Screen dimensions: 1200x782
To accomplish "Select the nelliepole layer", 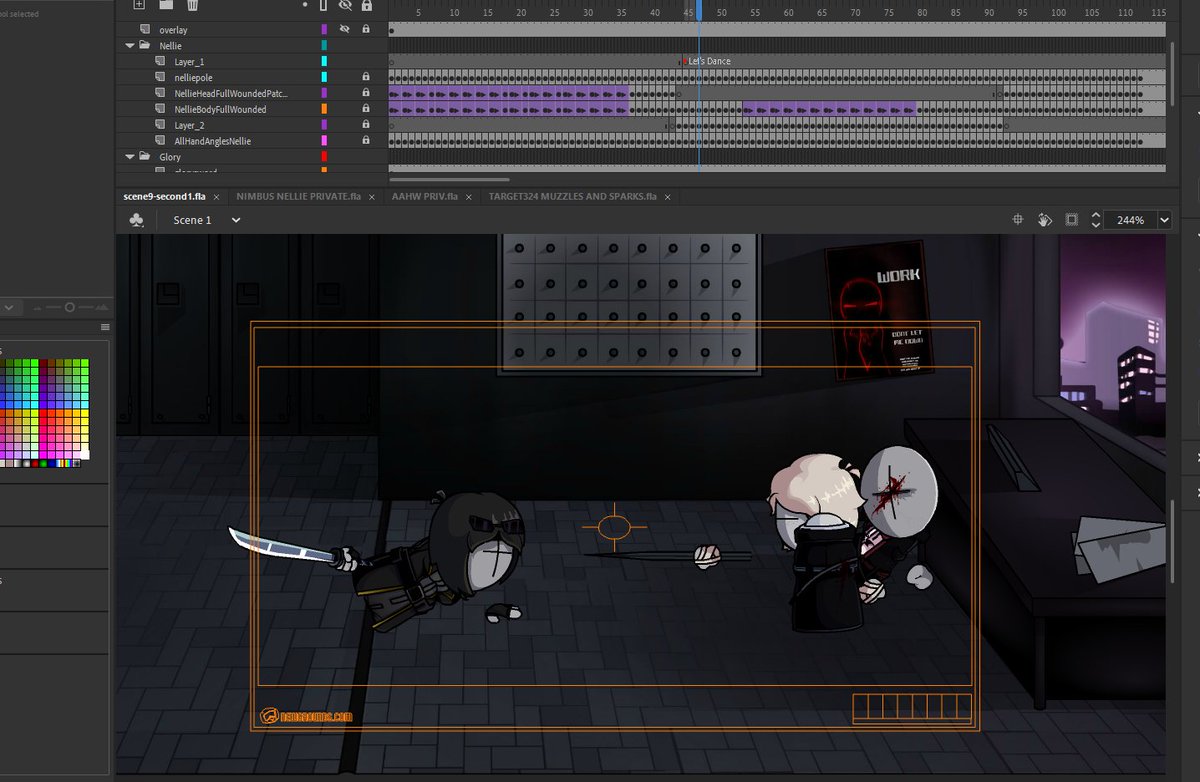I will (193, 77).
